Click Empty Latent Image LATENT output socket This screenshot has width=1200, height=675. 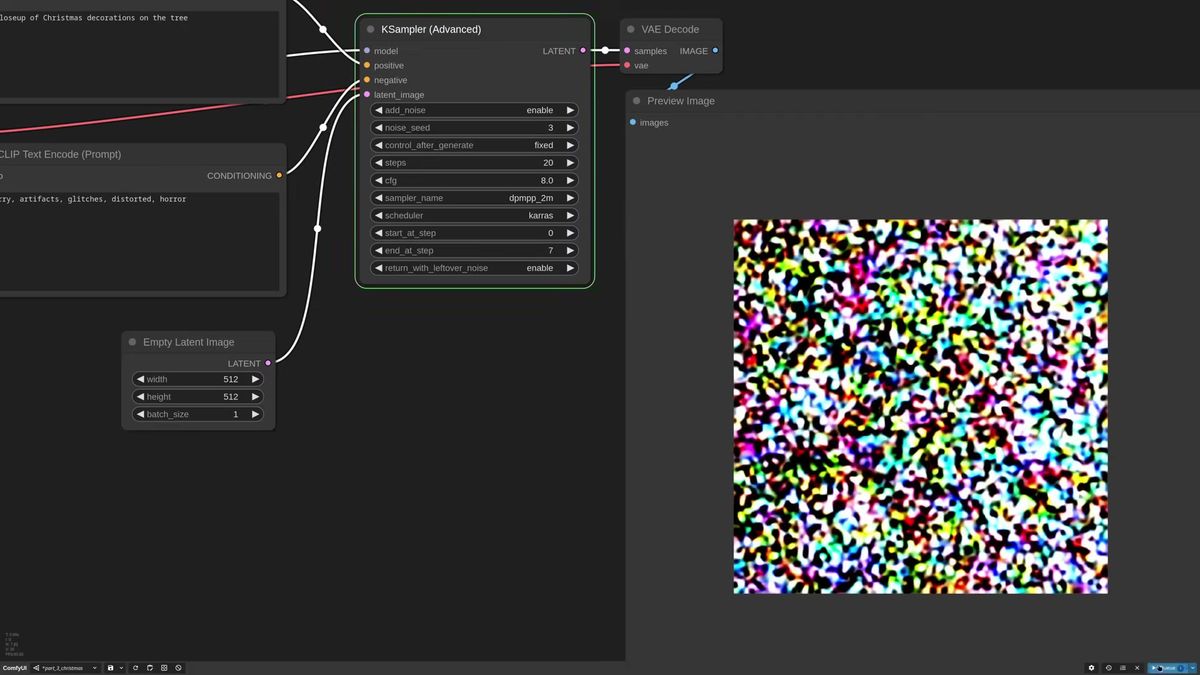[x=268, y=363]
